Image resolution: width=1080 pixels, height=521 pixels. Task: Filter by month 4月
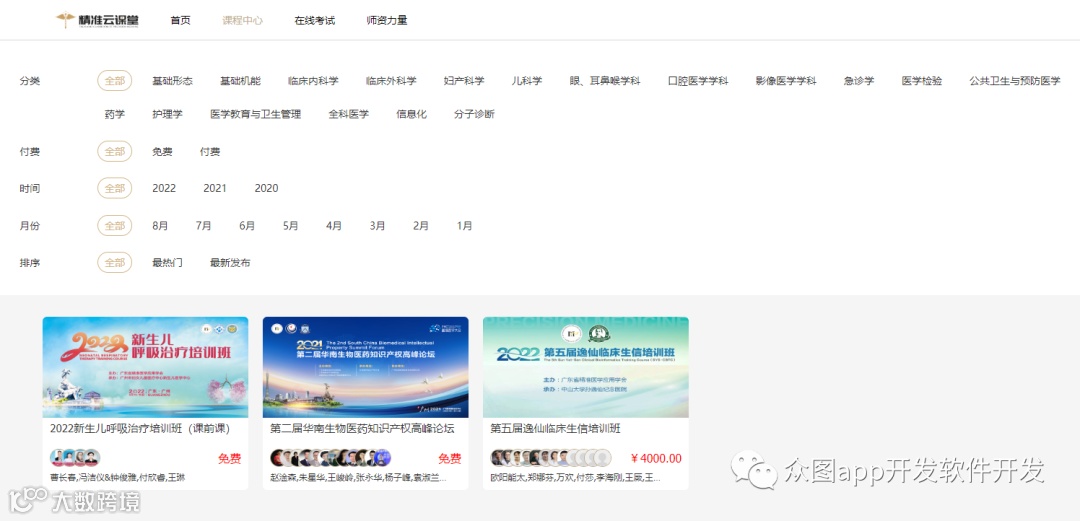coord(333,225)
